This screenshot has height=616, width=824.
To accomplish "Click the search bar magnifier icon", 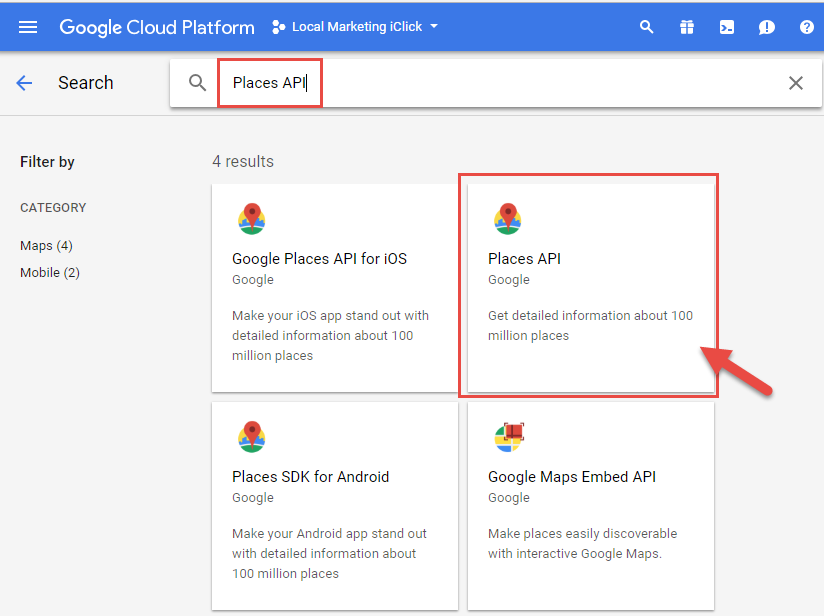I will pos(198,83).
